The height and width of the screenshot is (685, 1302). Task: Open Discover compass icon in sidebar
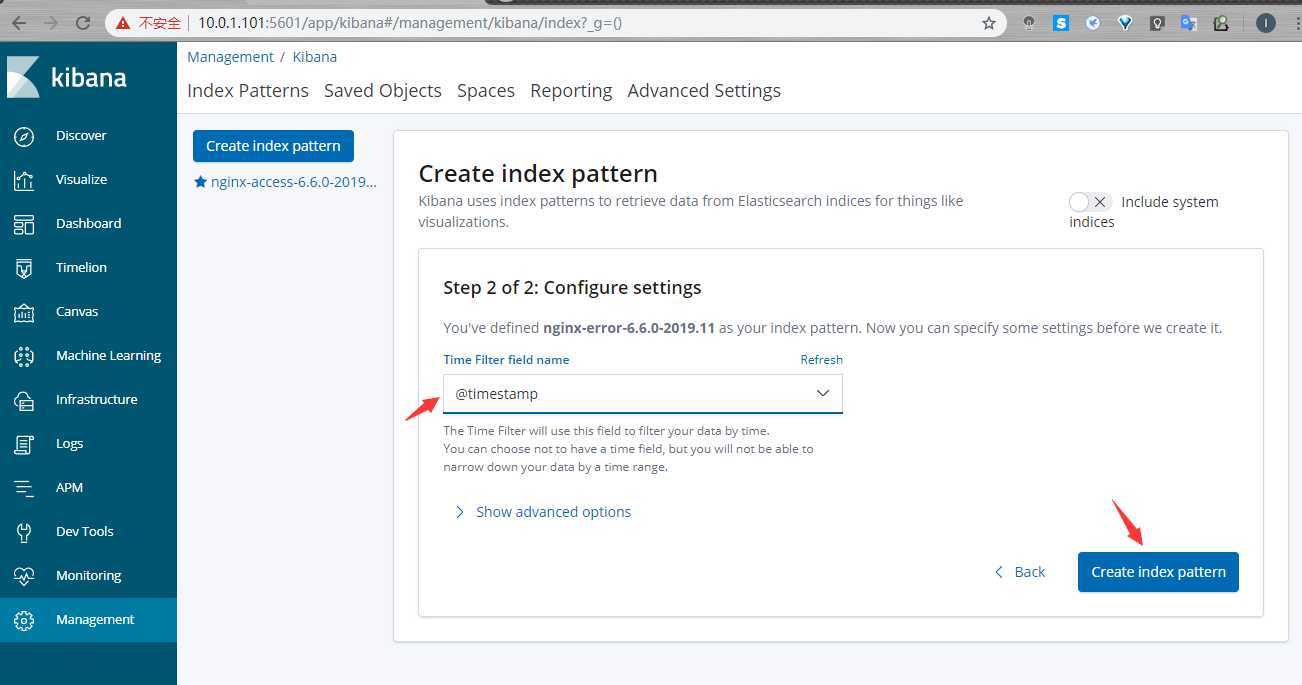tap(24, 136)
